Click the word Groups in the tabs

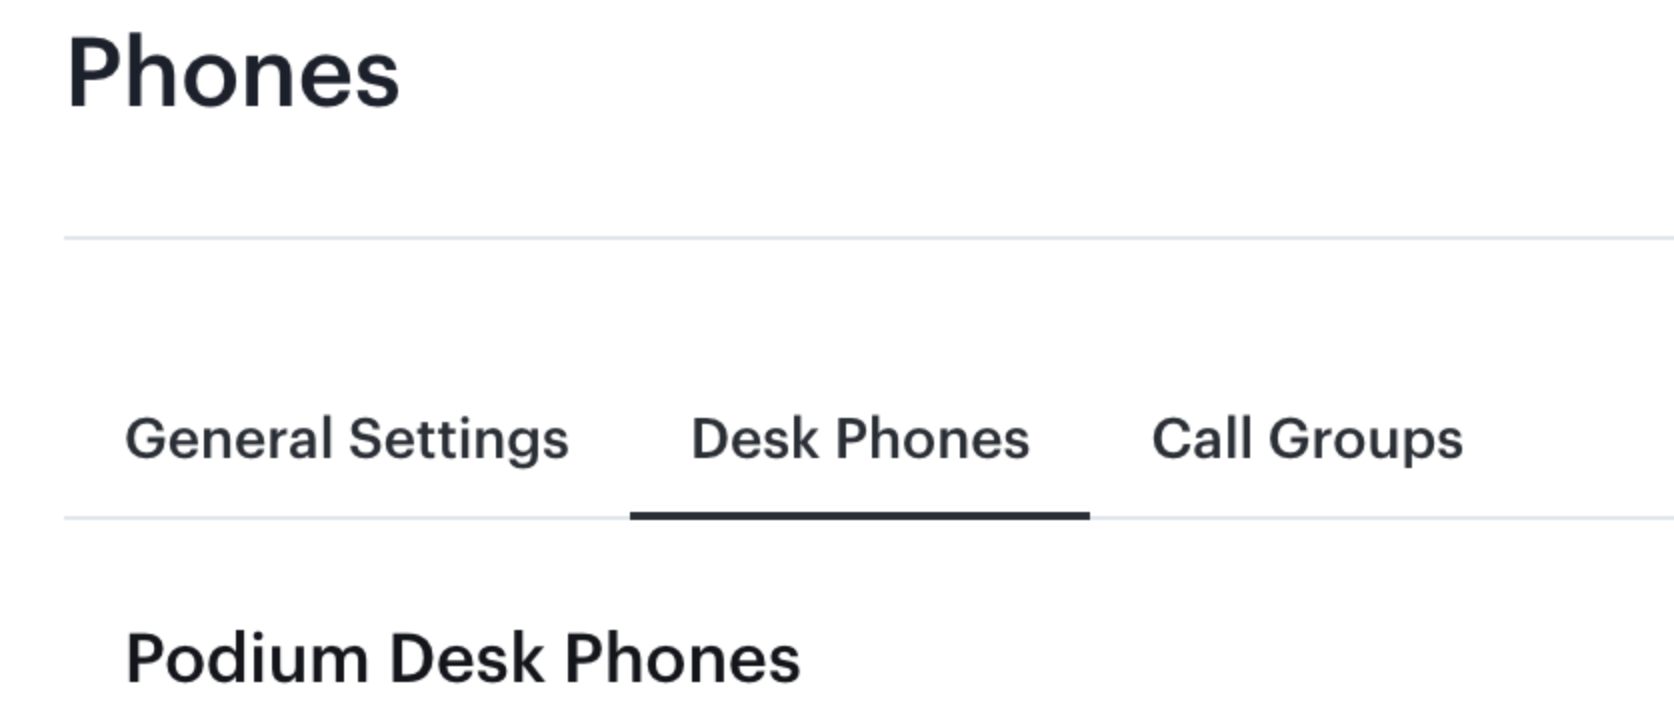point(1365,439)
